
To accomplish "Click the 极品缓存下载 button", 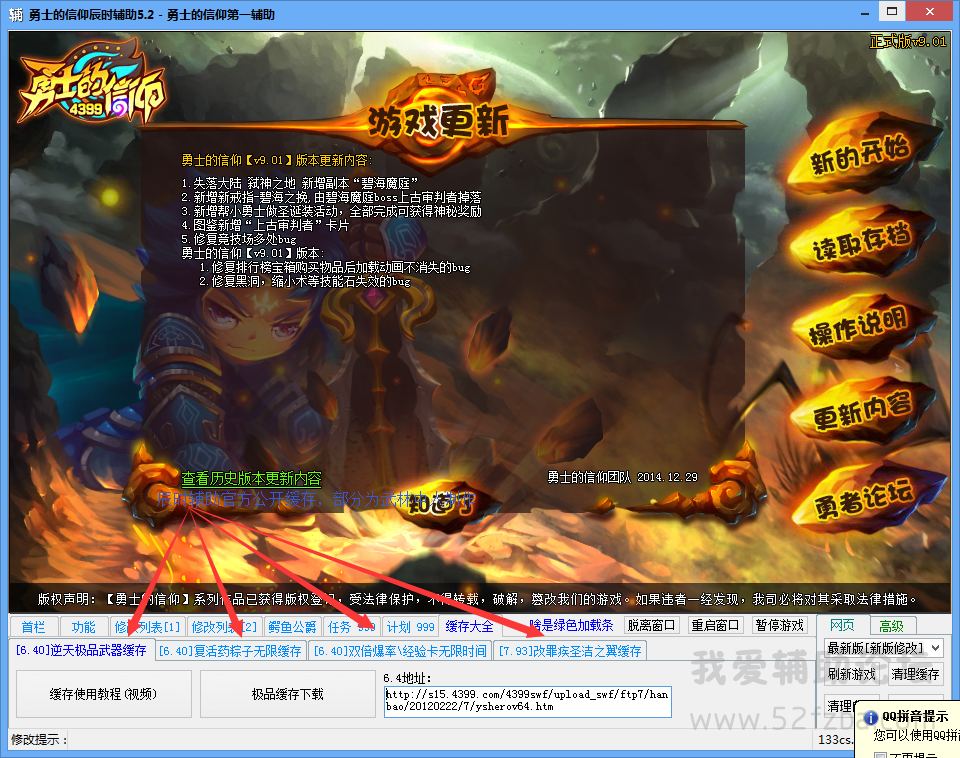I will [287, 694].
